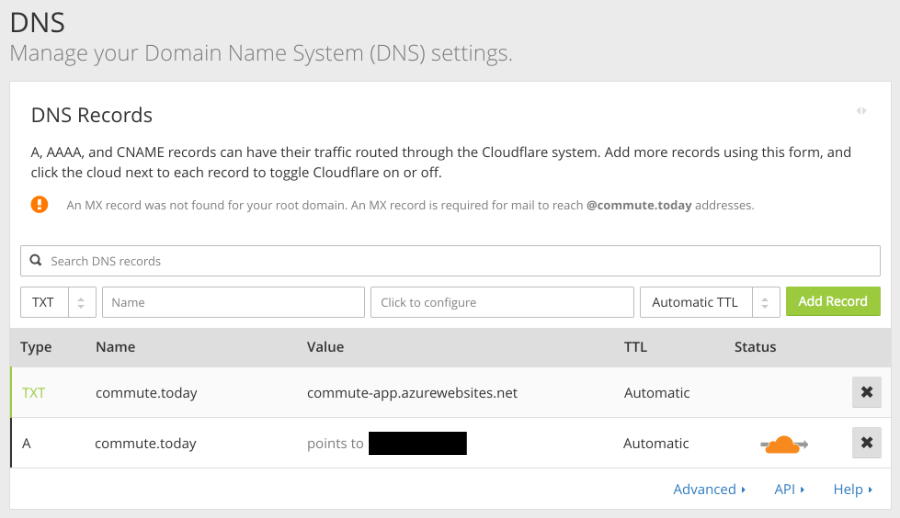Focus the Search DNS records field
900x518 pixels.
pos(451,261)
